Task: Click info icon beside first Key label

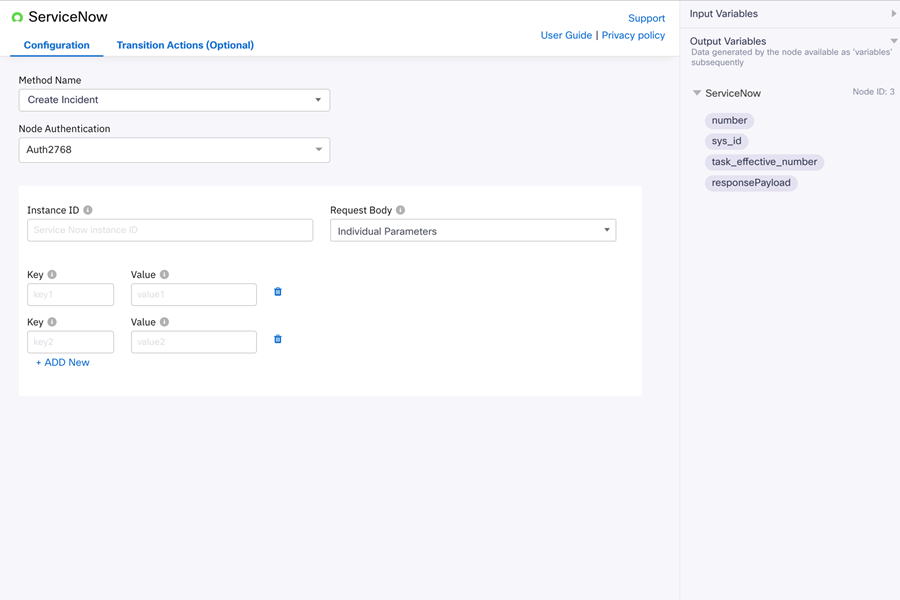Action: point(52,274)
